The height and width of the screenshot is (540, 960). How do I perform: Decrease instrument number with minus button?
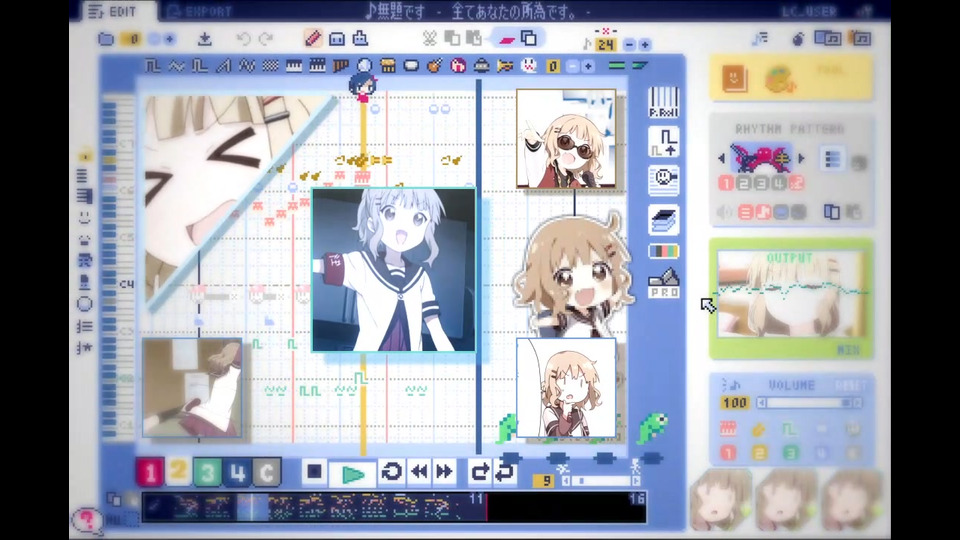tap(572, 66)
